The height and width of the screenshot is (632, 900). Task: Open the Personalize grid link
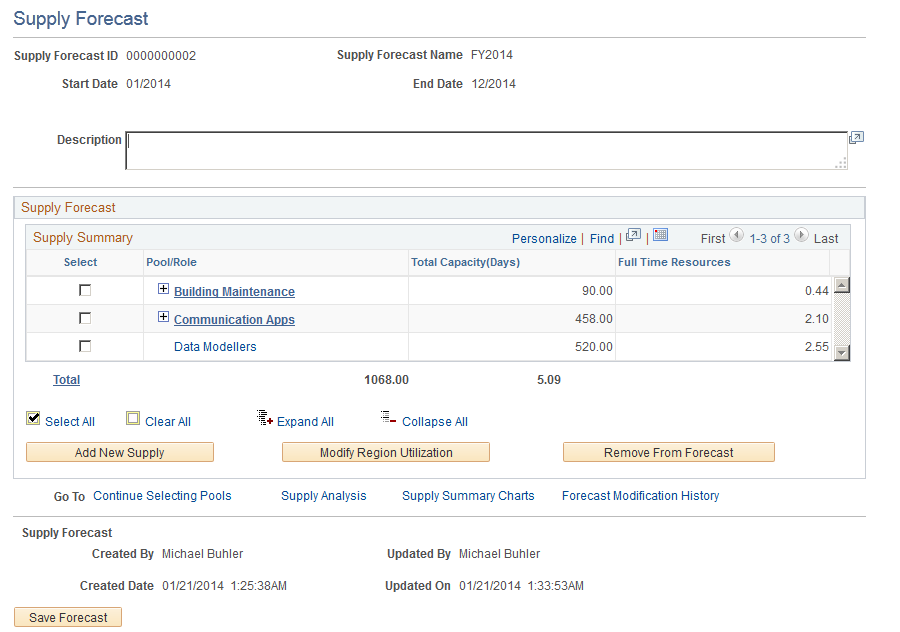[x=544, y=239]
